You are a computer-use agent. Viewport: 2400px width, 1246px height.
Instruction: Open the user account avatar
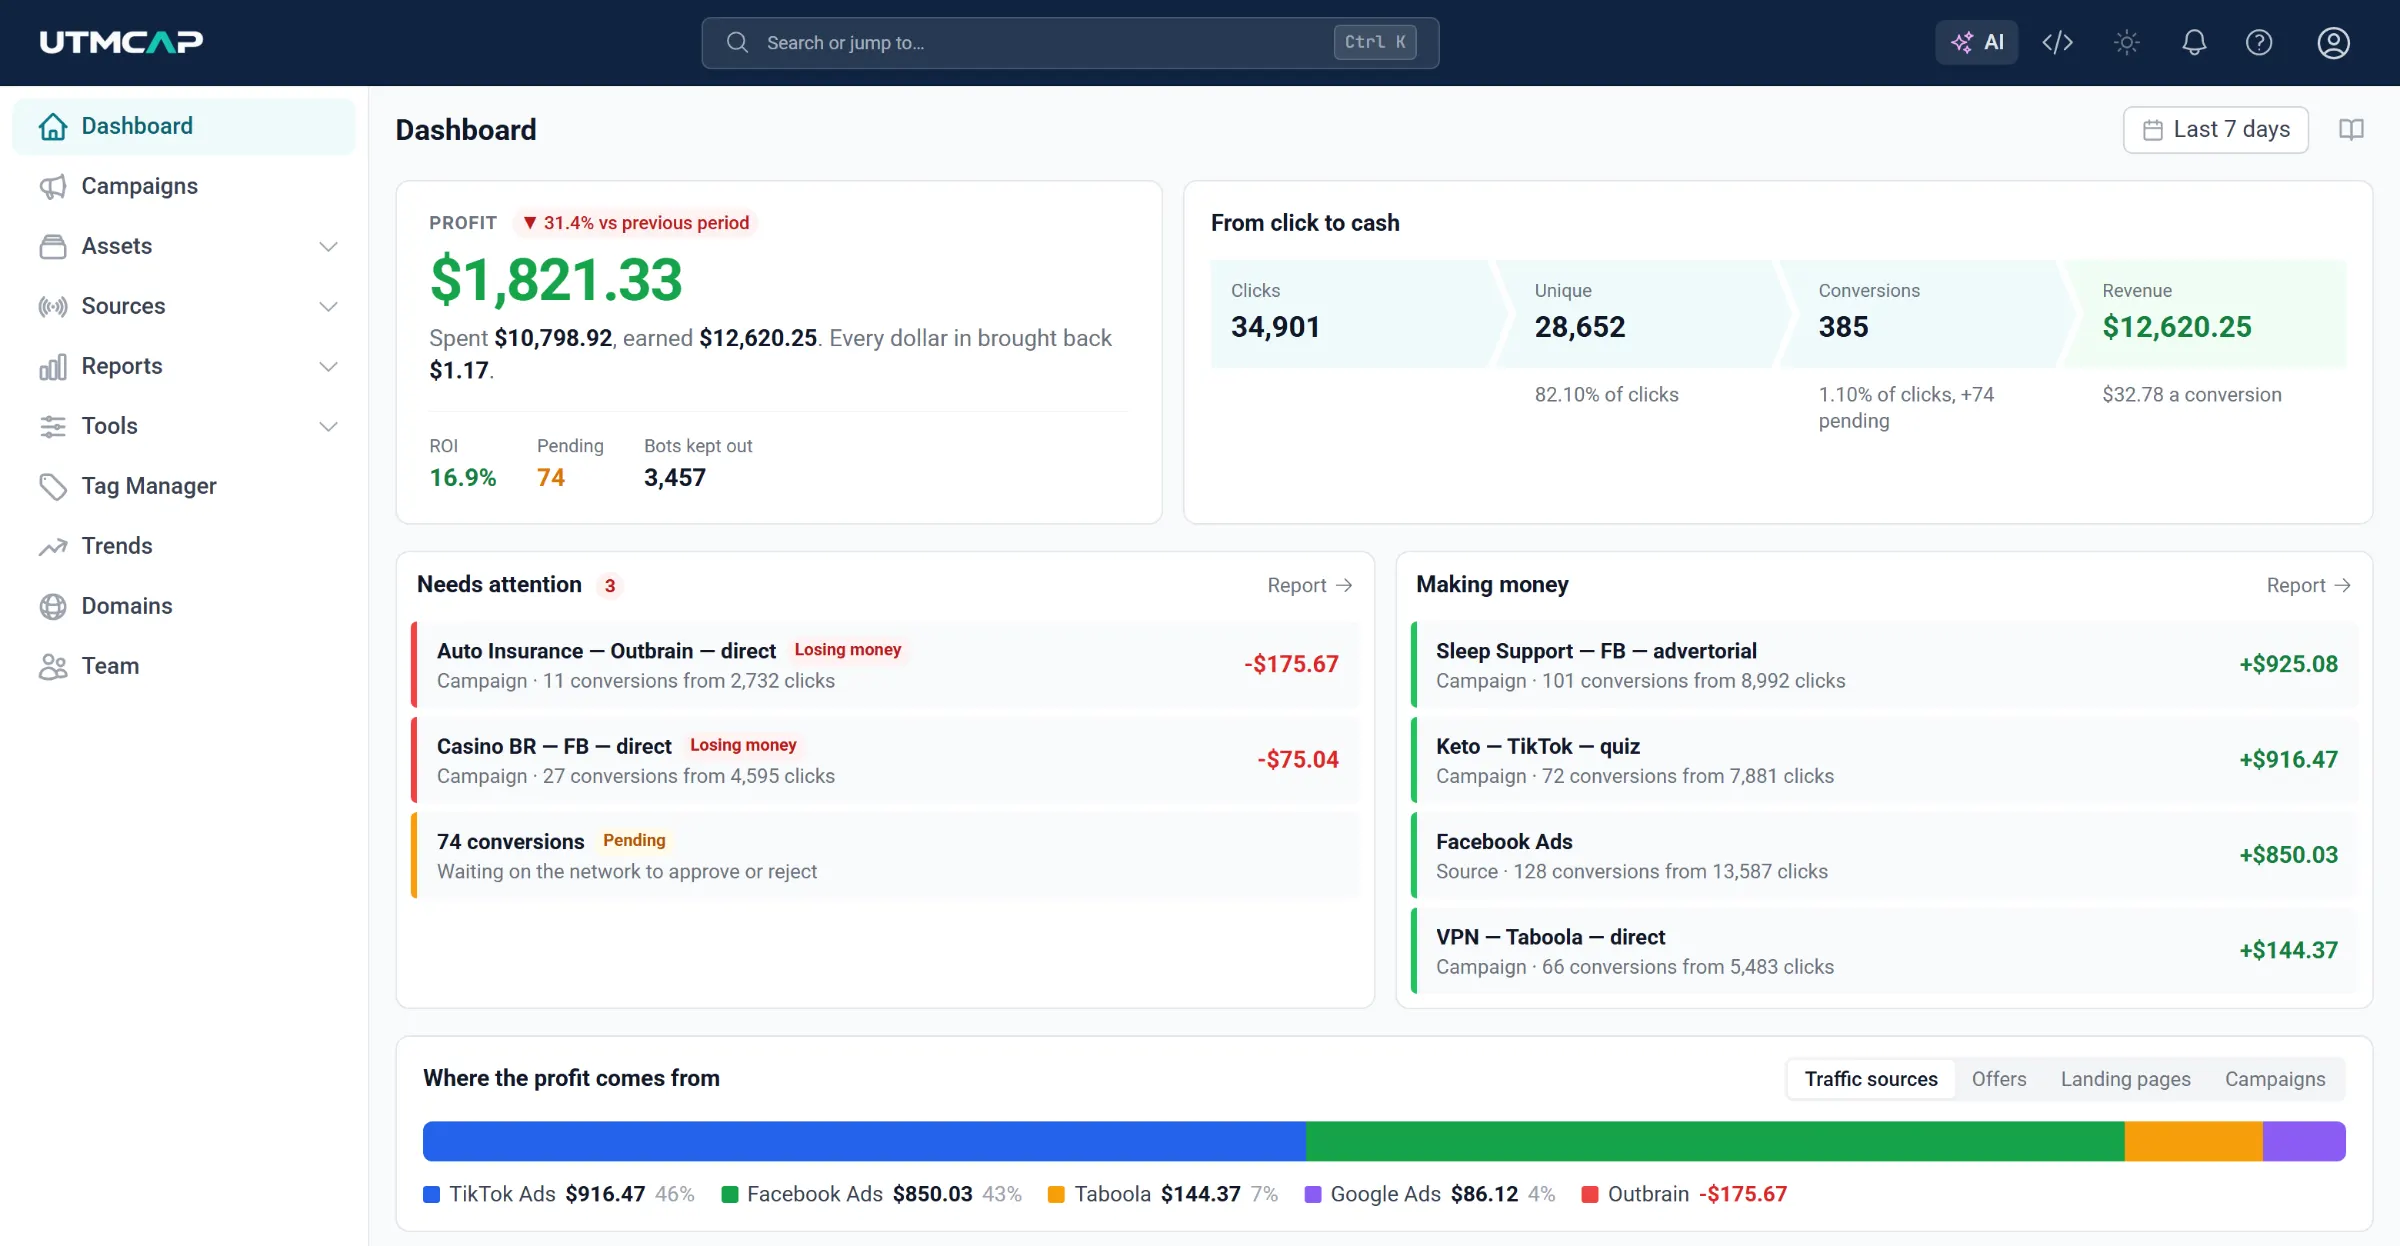coord(2333,42)
